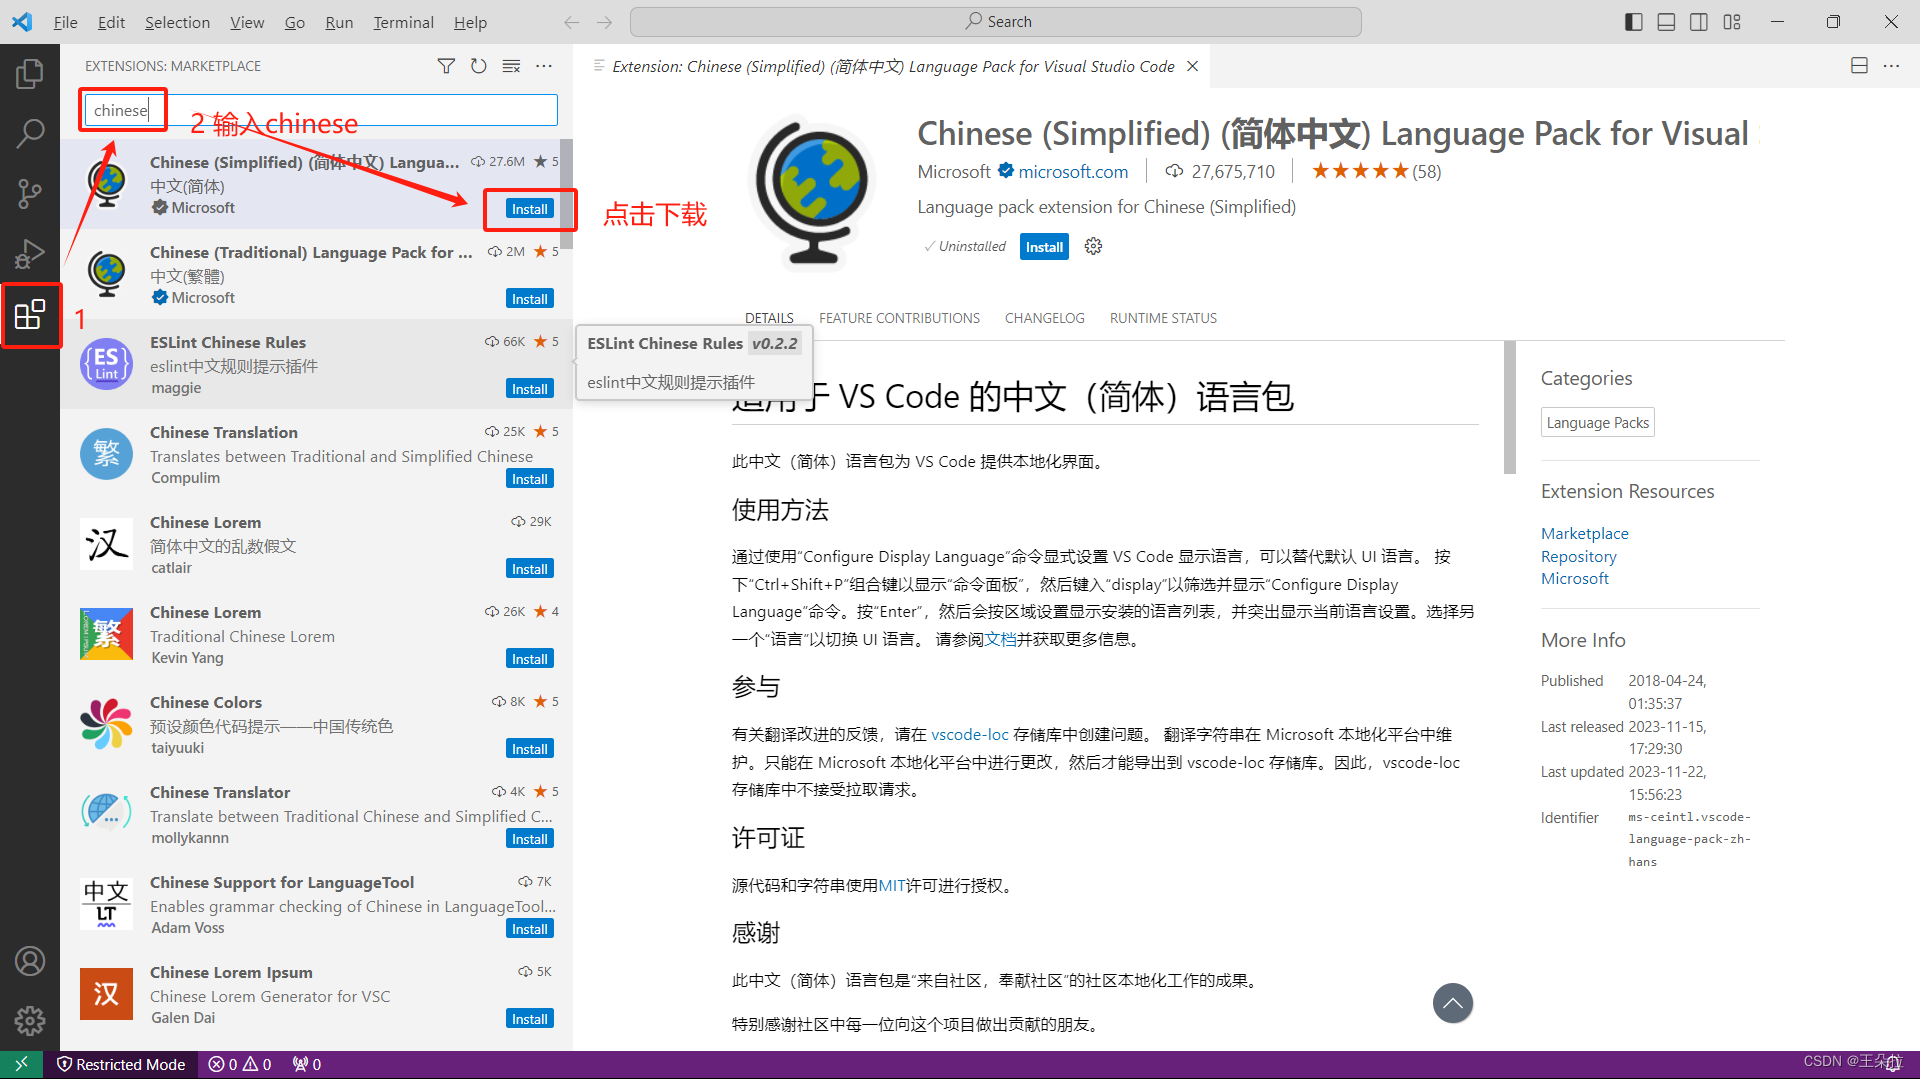This screenshot has width=1920, height=1079.
Task: Click the top command center Search box
Action: (996, 22)
